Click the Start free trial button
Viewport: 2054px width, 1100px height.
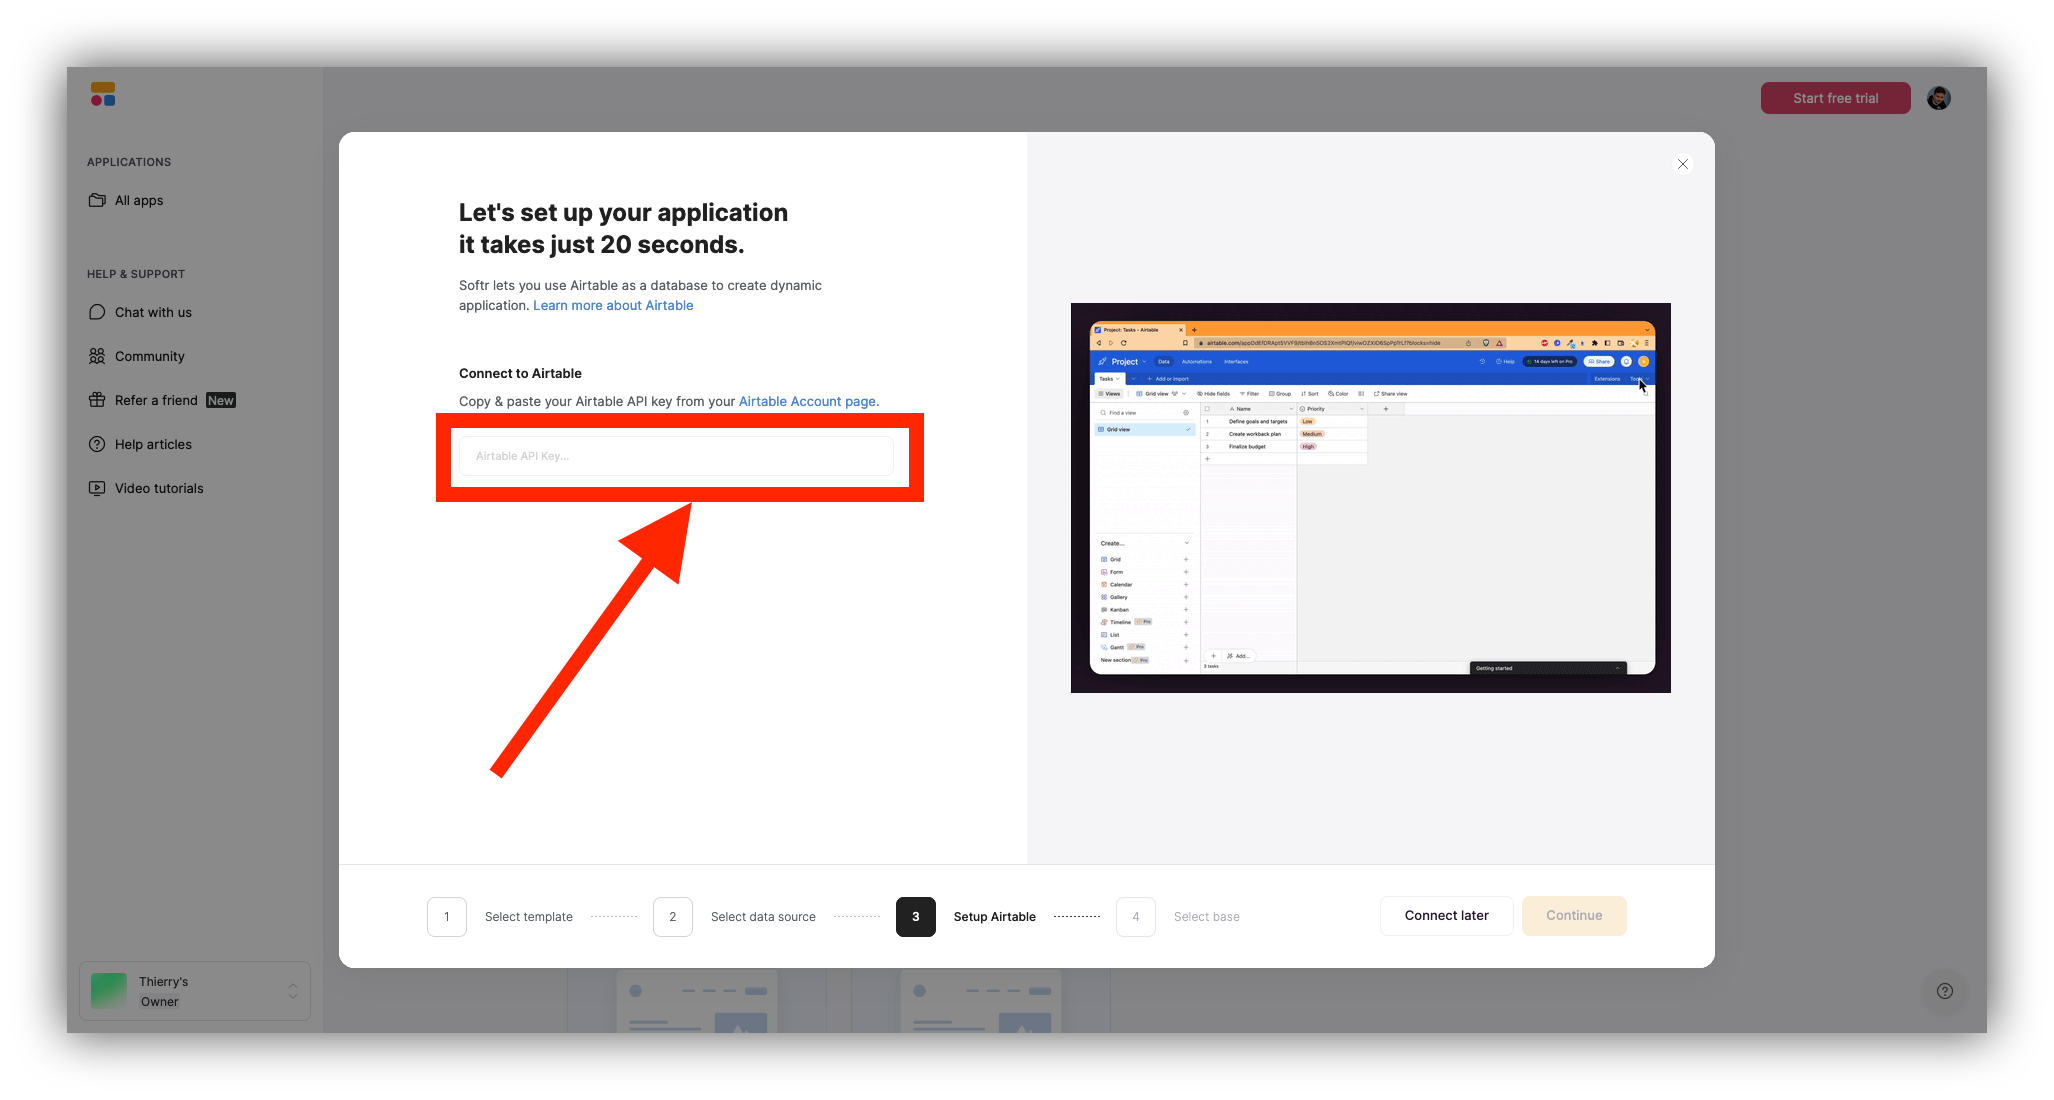[x=1835, y=96]
